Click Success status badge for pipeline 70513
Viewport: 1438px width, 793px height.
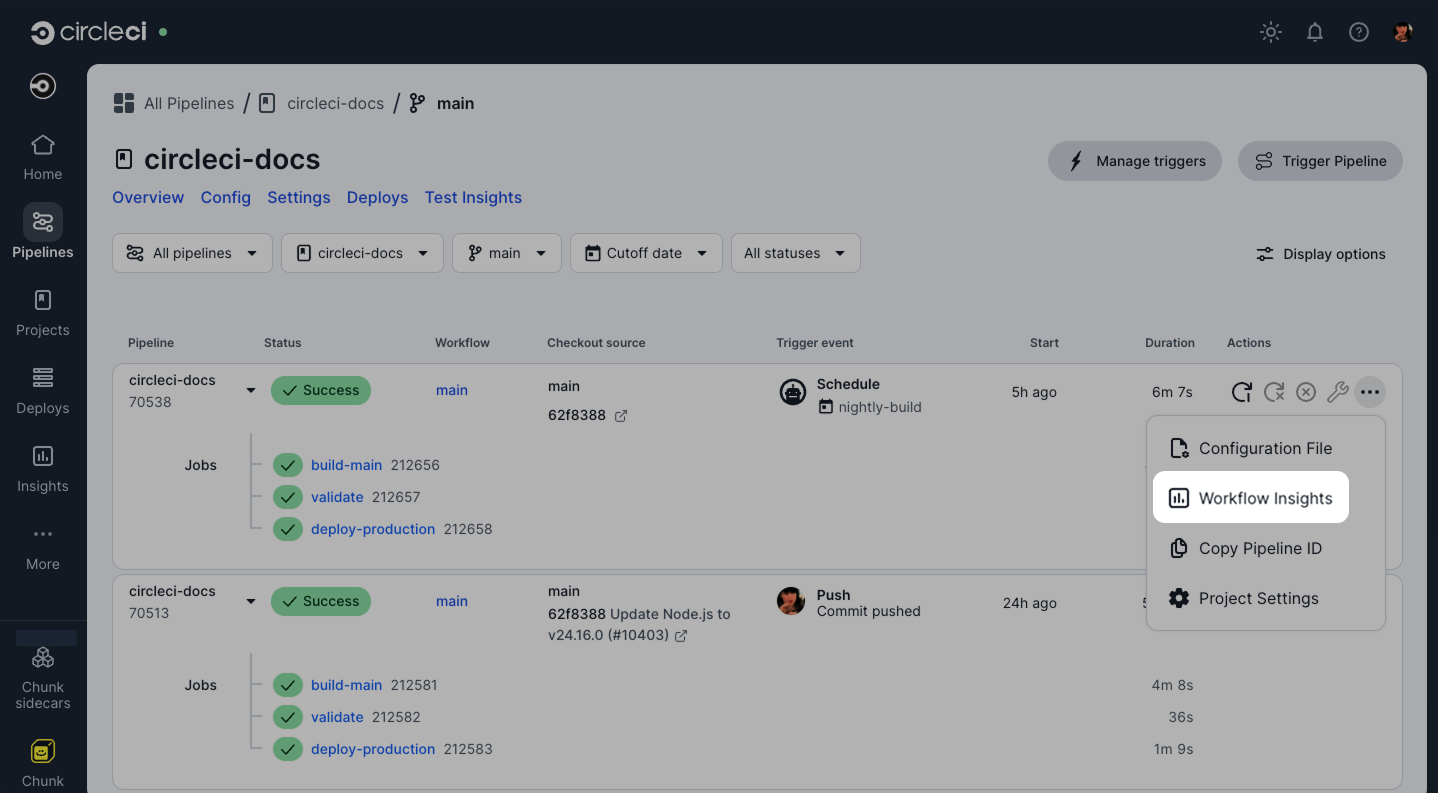321,601
